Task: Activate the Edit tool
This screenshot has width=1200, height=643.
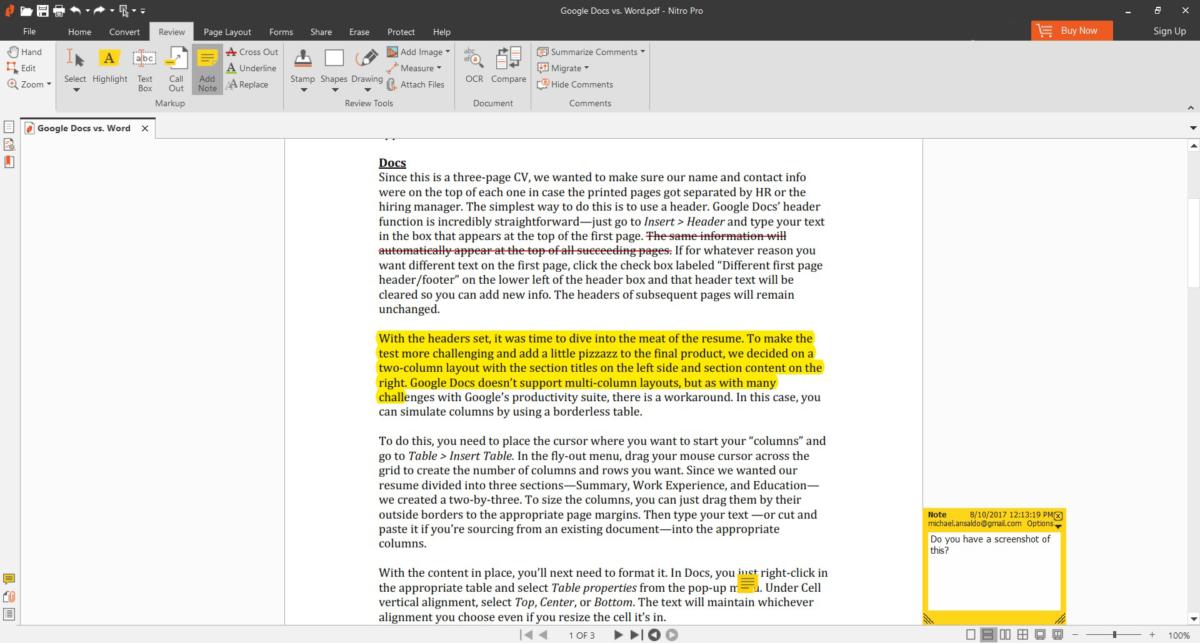Action: 22,68
